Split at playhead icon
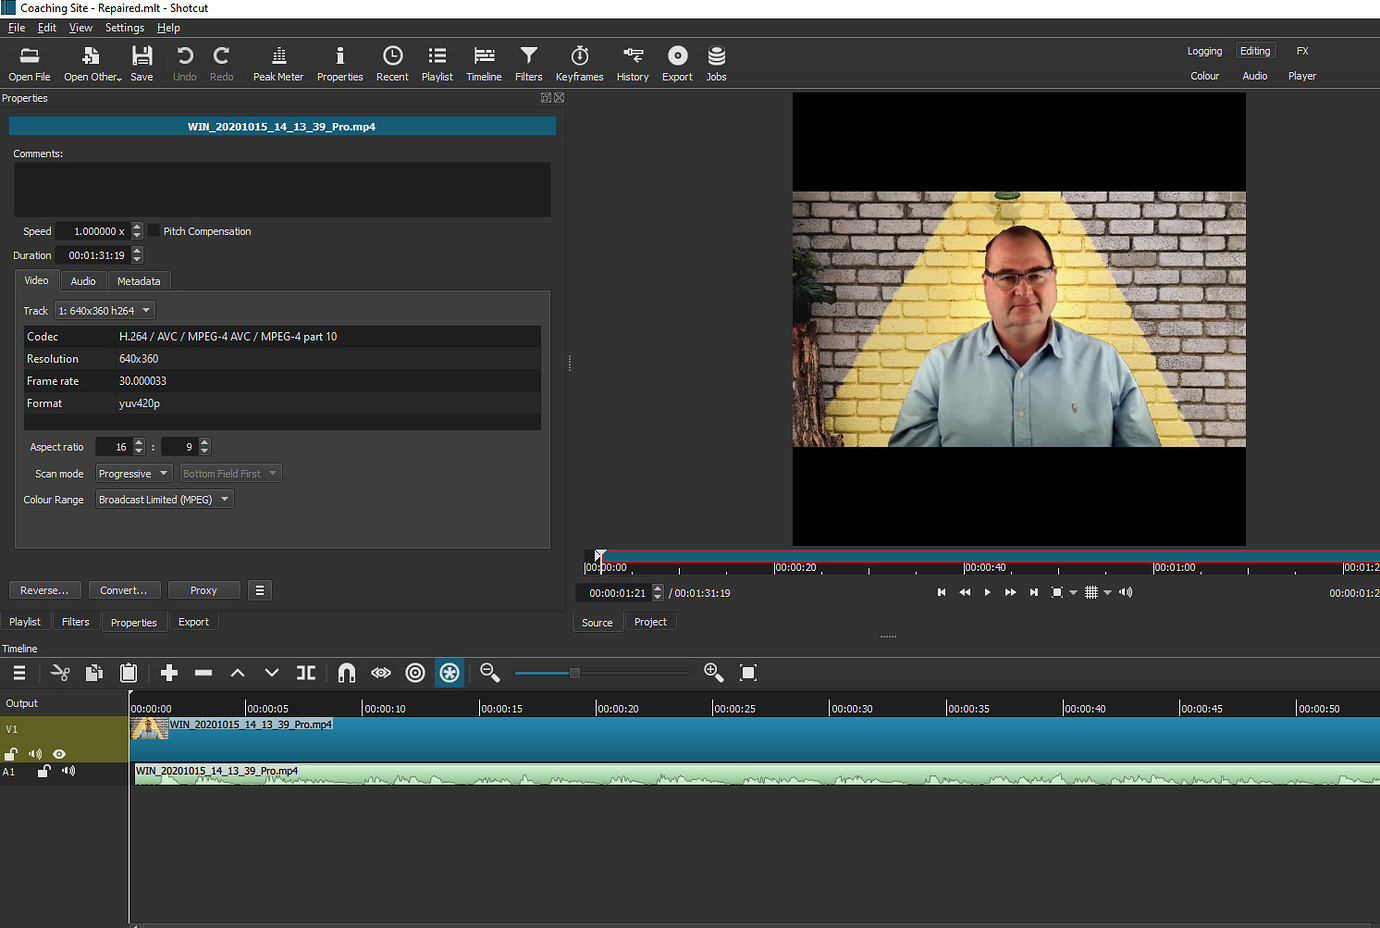Viewport: 1380px width, 928px height. click(x=306, y=673)
